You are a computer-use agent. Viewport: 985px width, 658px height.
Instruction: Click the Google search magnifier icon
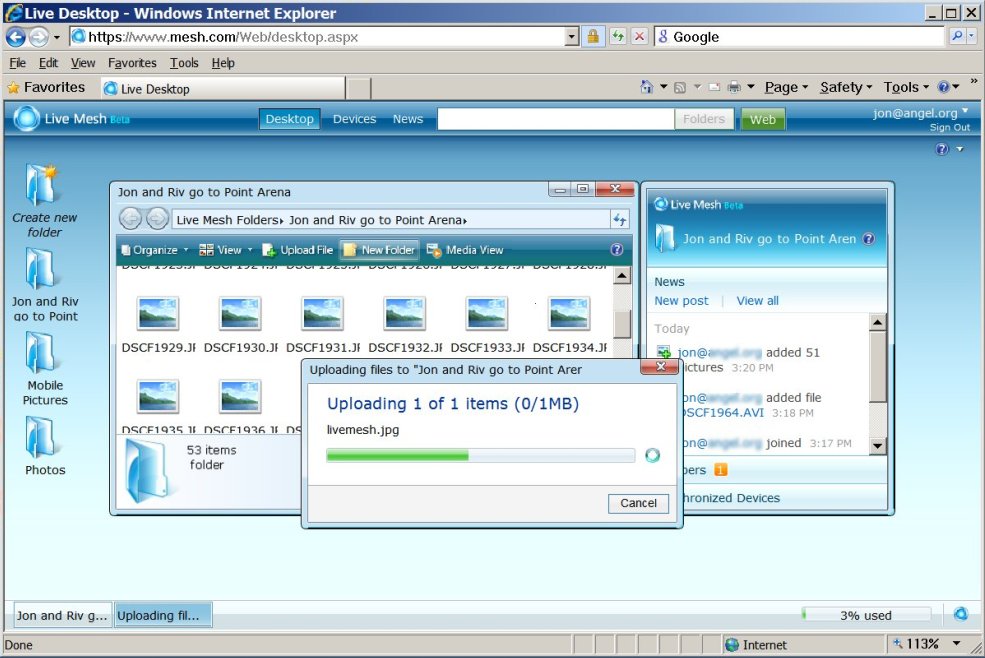[957, 36]
